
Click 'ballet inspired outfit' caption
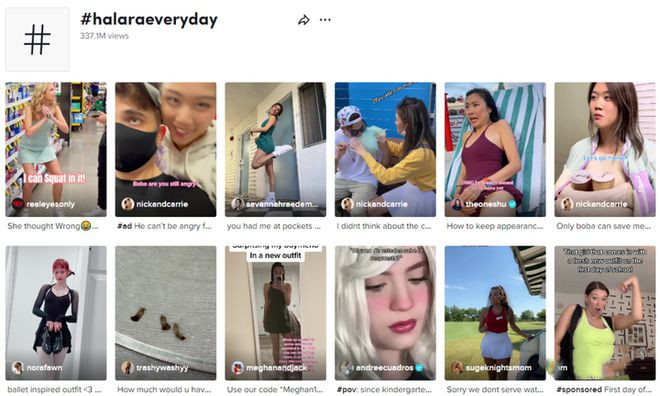click(x=54, y=390)
